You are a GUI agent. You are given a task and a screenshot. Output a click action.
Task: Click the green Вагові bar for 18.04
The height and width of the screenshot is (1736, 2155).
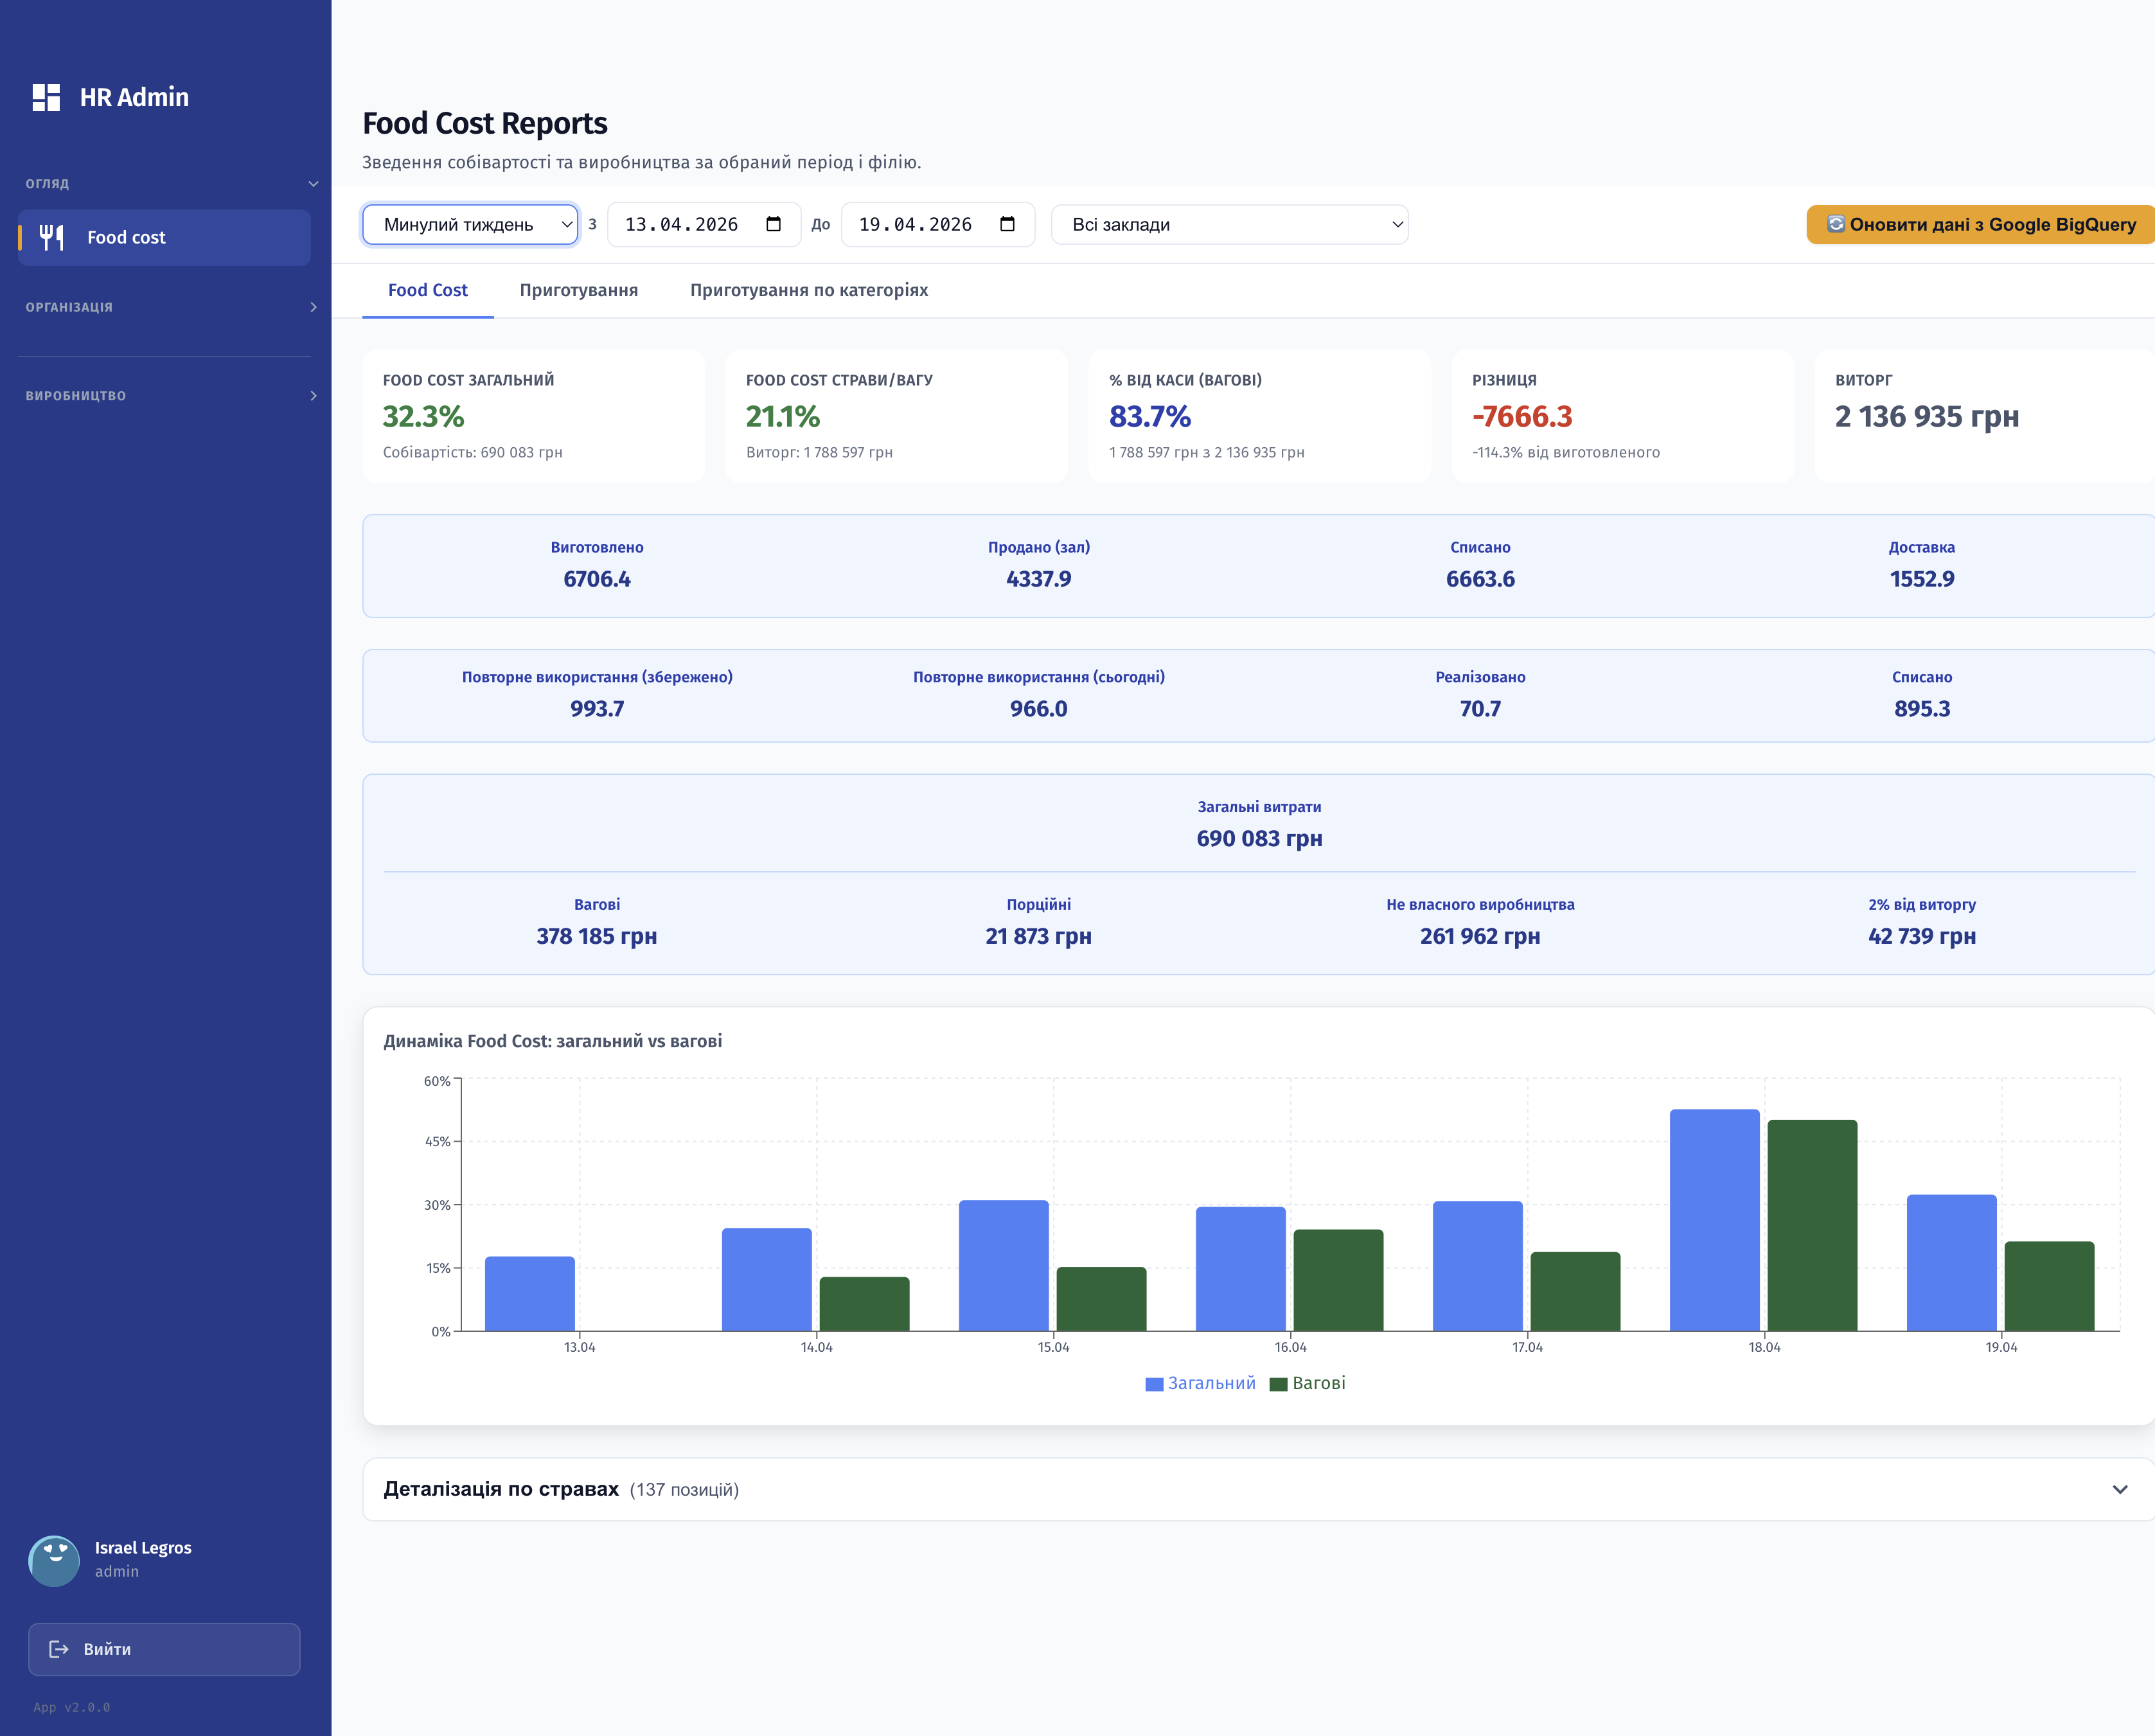click(1812, 1225)
